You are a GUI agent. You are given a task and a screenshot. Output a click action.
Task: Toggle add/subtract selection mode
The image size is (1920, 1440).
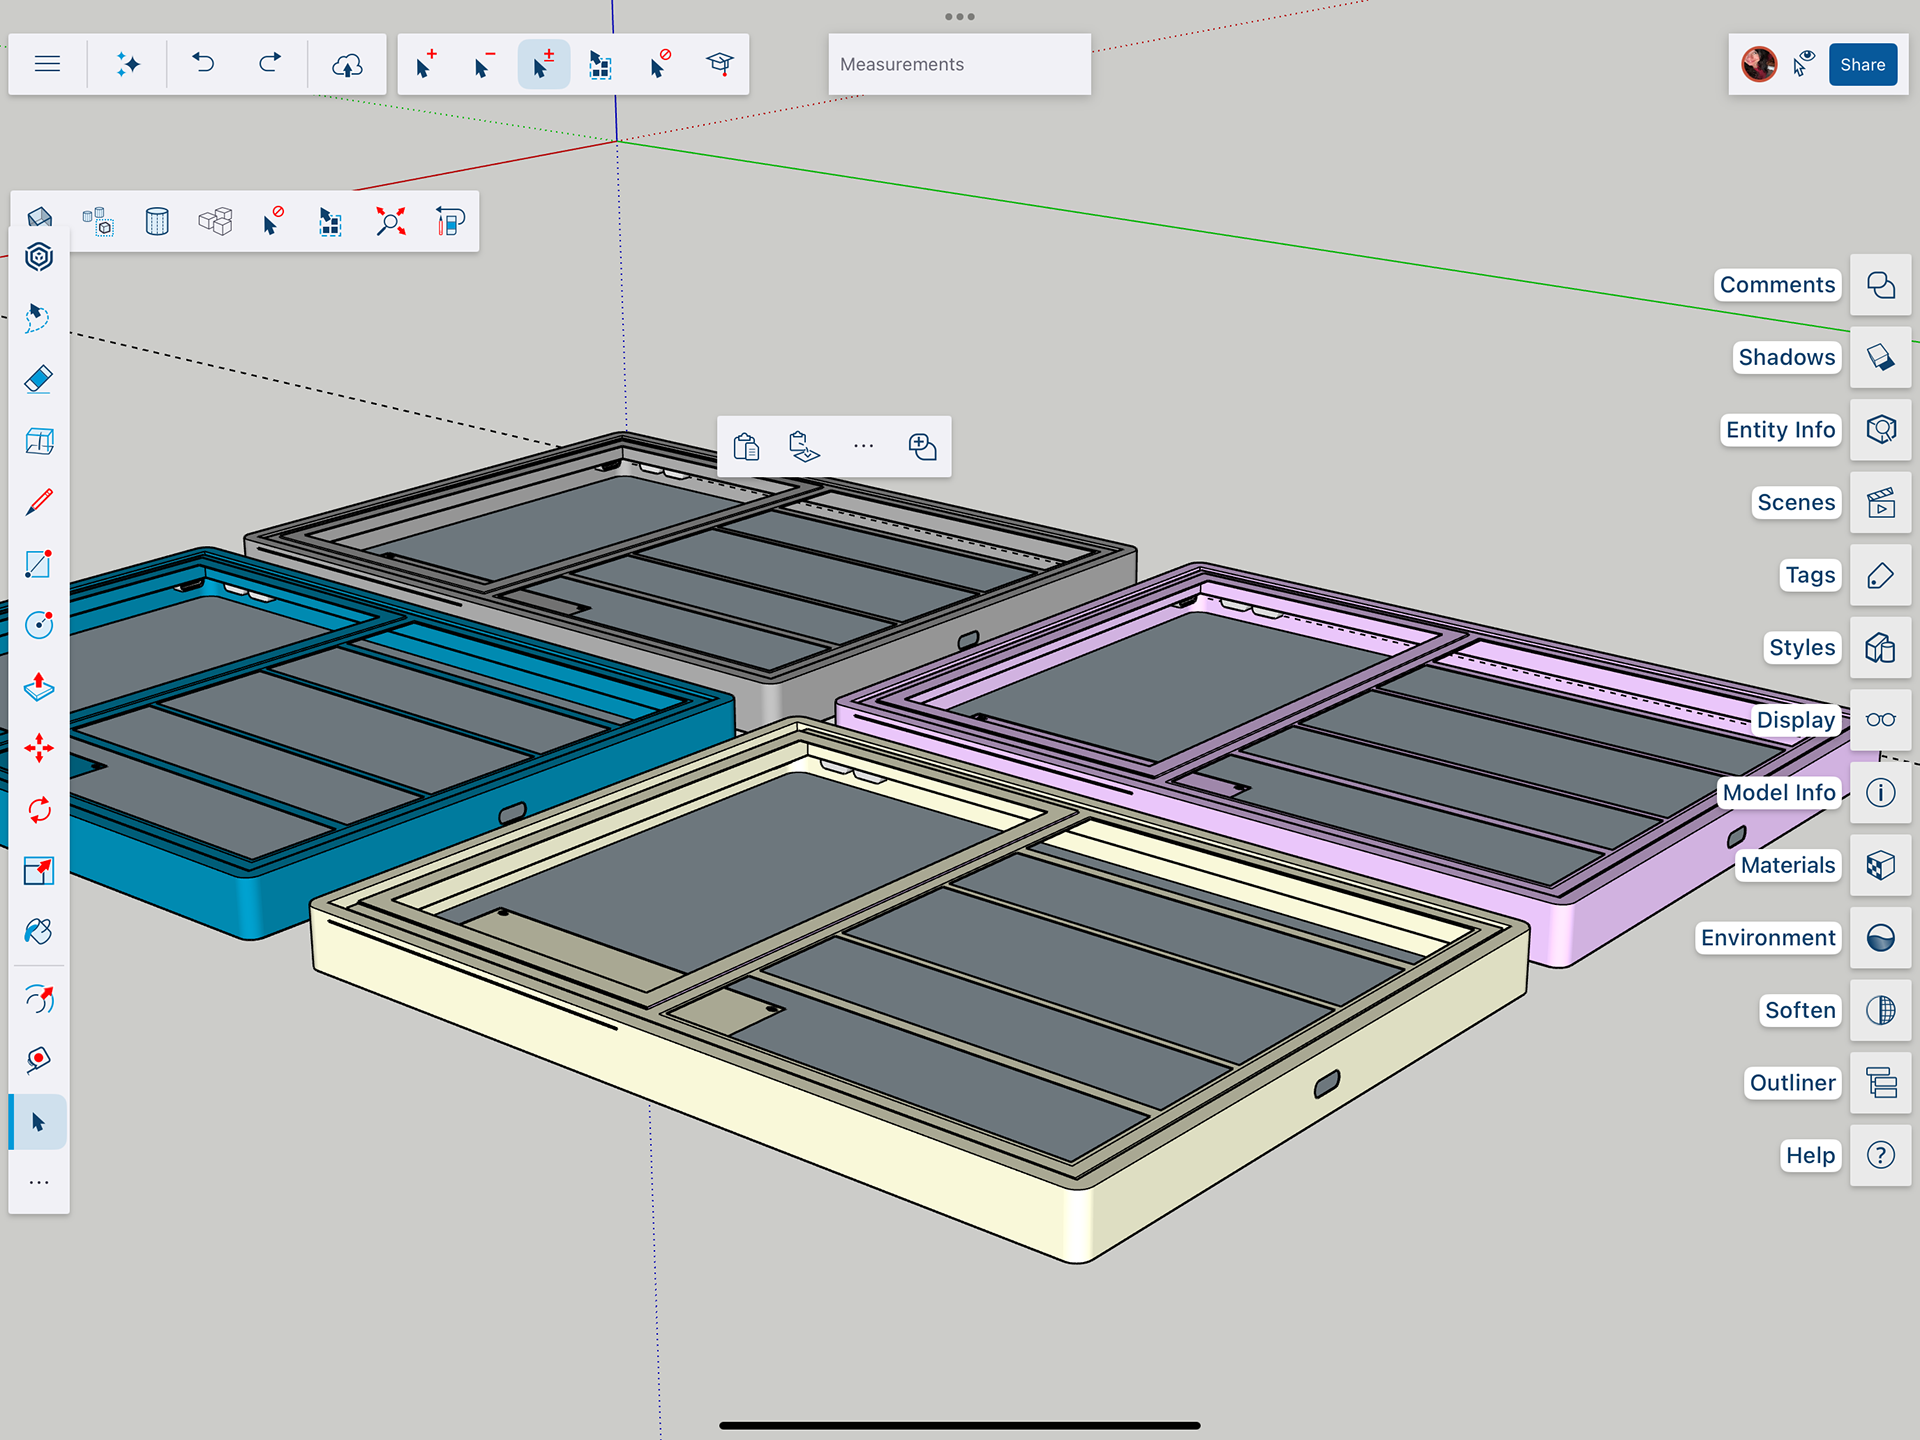[543, 65]
